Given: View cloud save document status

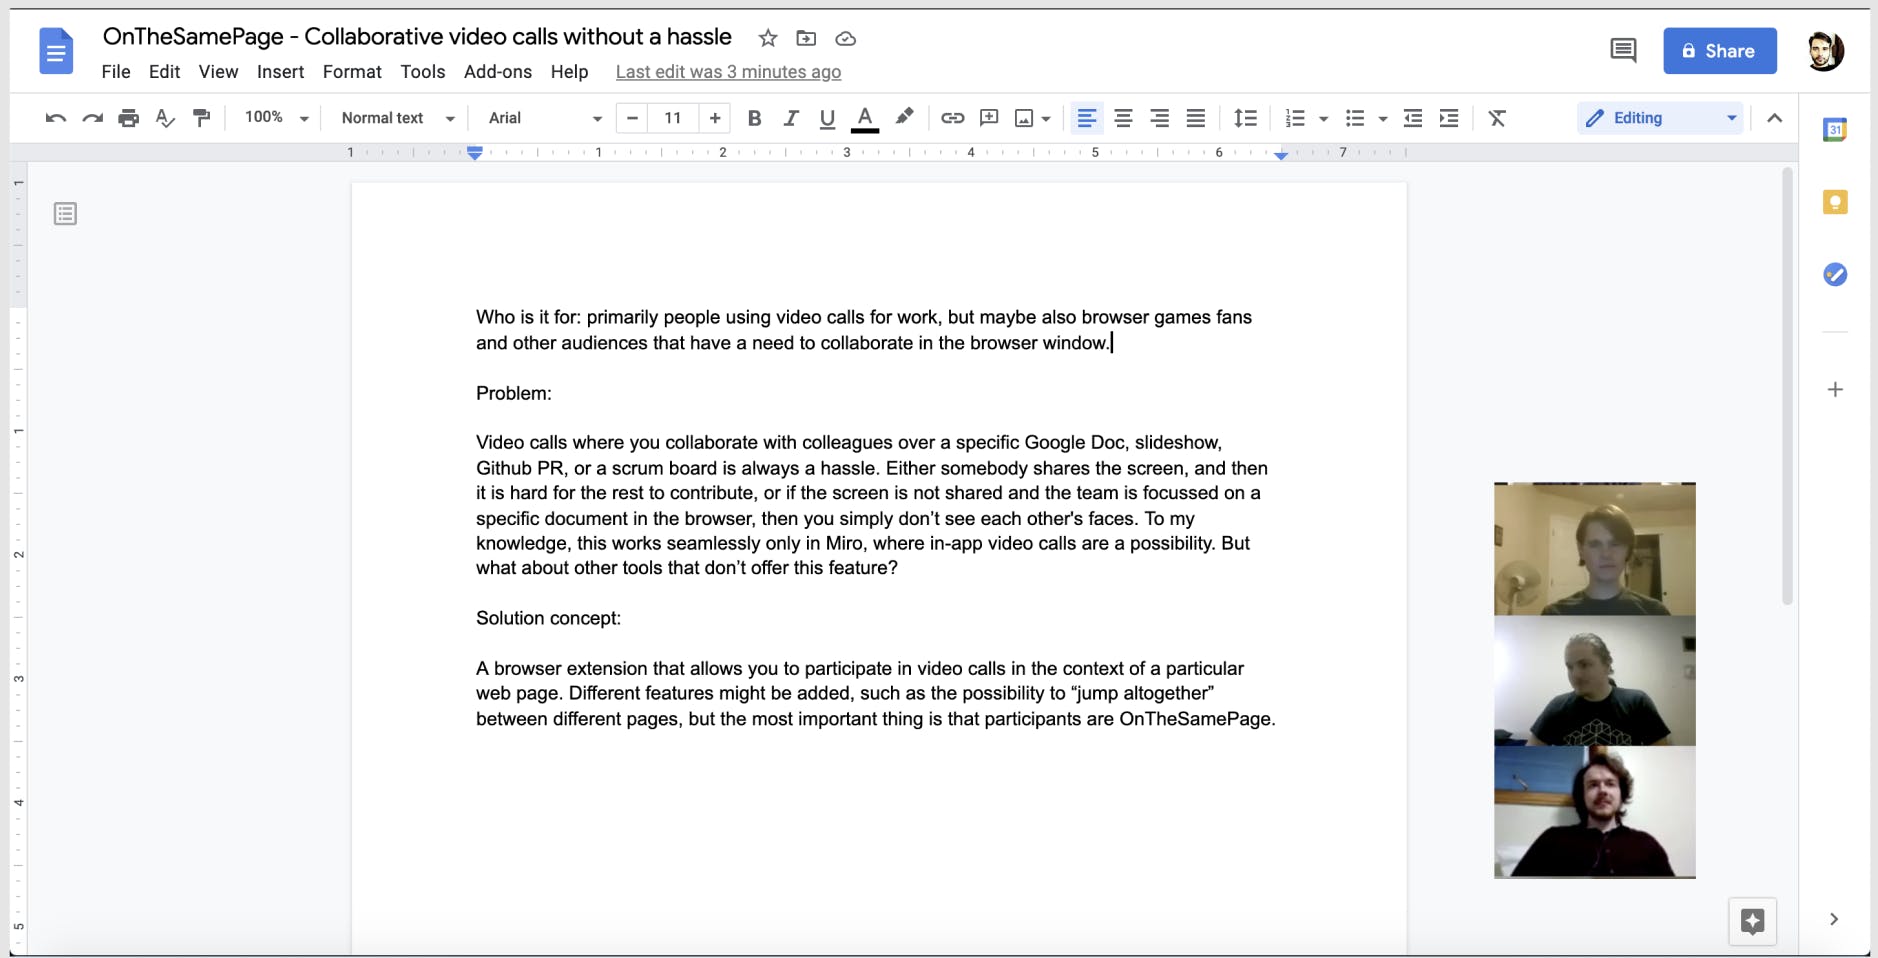Looking at the screenshot, I should tap(845, 38).
